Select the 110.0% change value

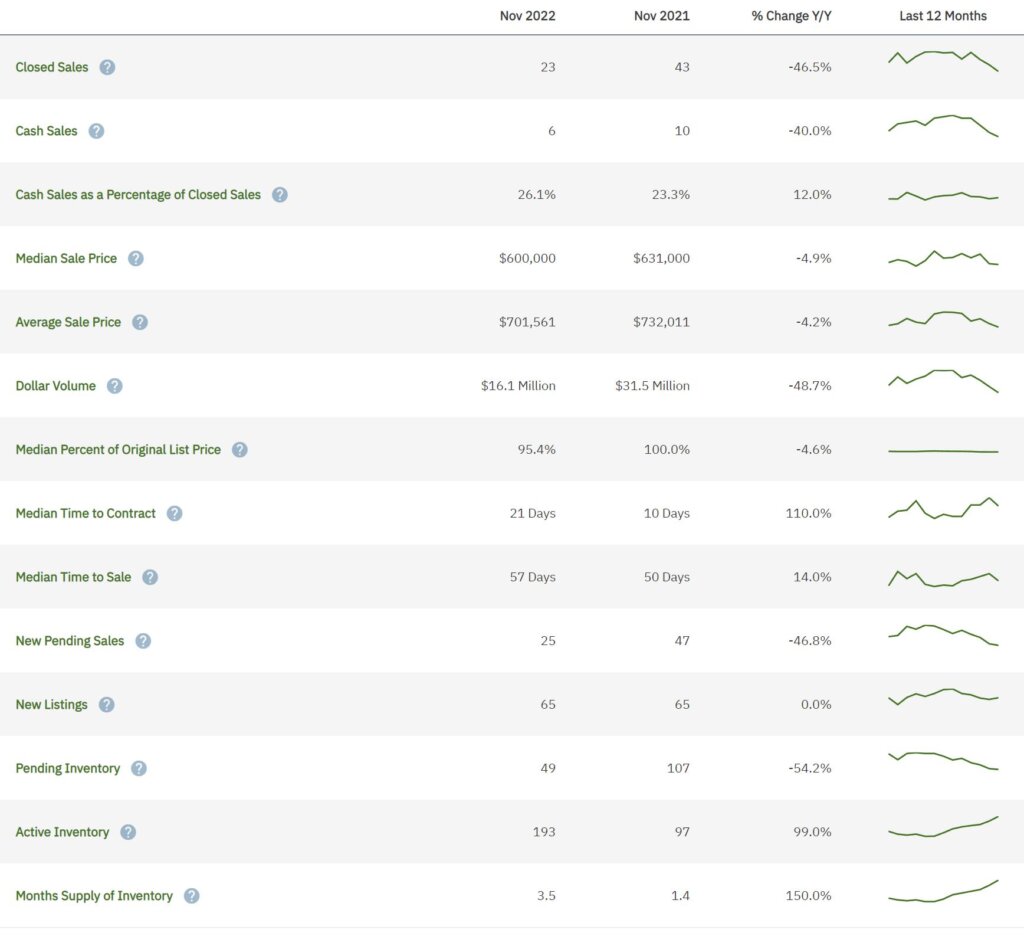pos(808,513)
